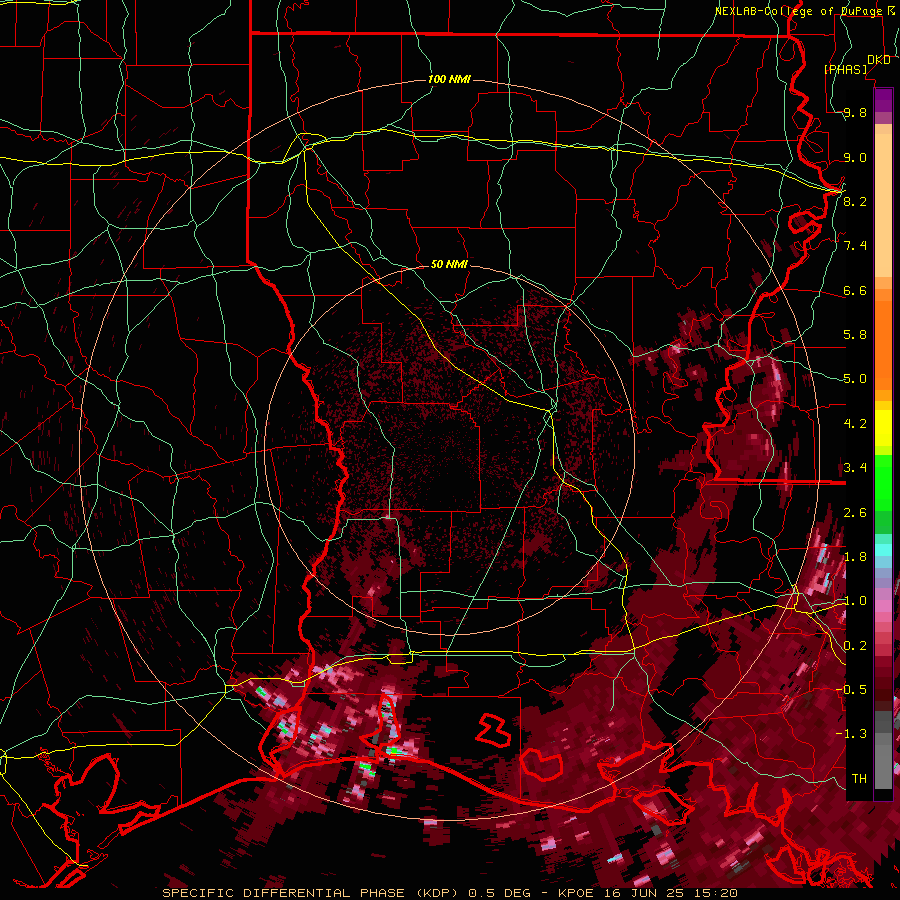Click the 7.4 scale value label
The height and width of the screenshot is (900, 900).
(855, 245)
